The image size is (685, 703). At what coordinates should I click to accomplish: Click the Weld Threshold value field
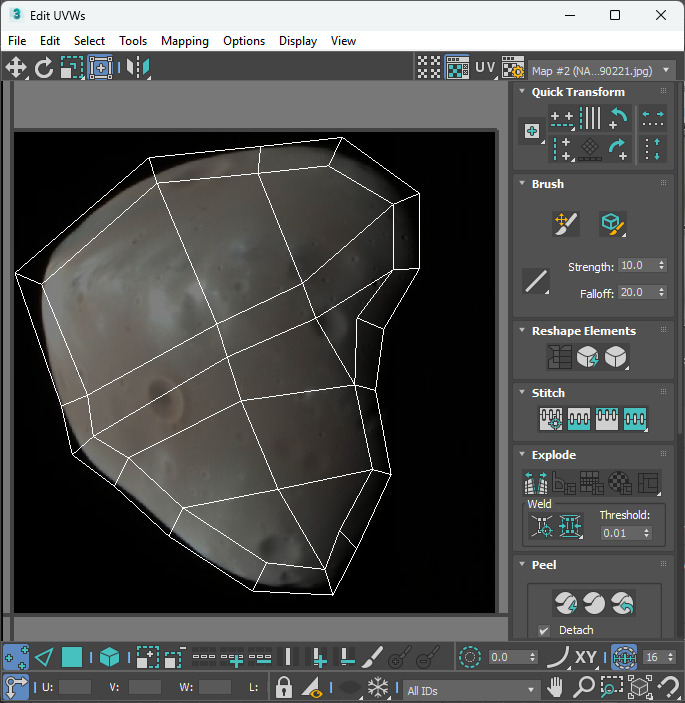621,533
